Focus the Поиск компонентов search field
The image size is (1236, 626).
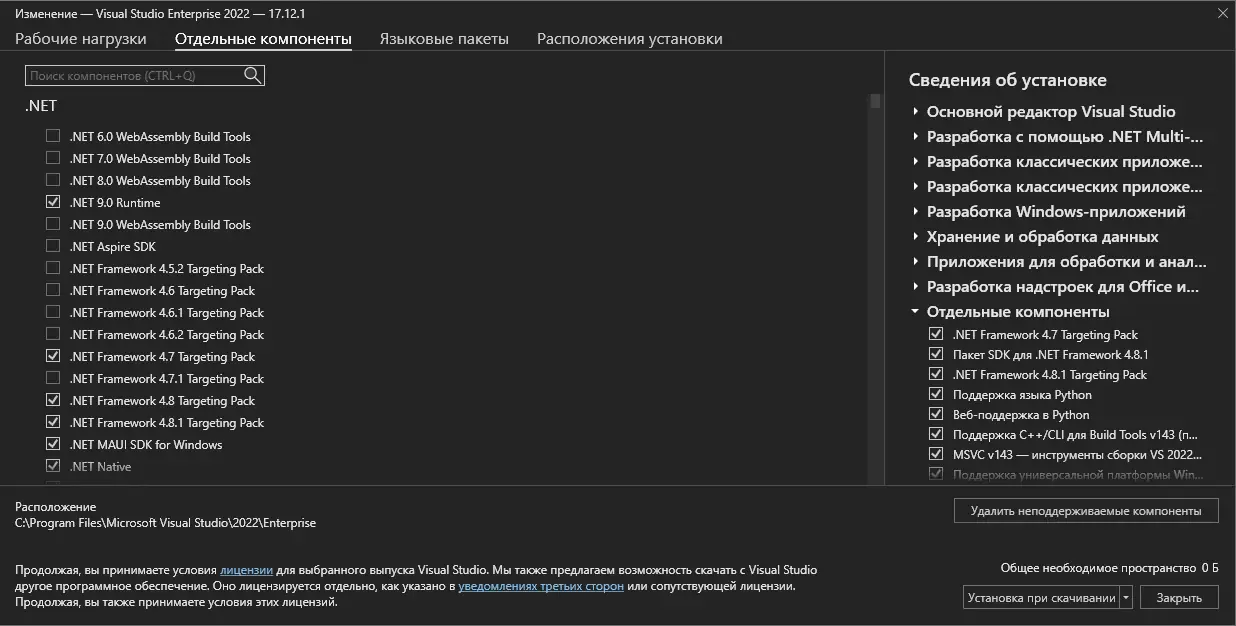(134, 75)
